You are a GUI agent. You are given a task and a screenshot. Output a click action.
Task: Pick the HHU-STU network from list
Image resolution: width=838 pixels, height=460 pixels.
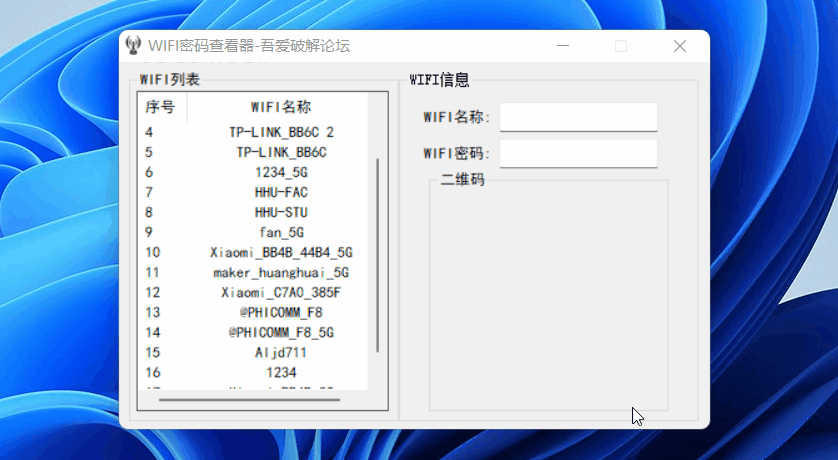281,212
